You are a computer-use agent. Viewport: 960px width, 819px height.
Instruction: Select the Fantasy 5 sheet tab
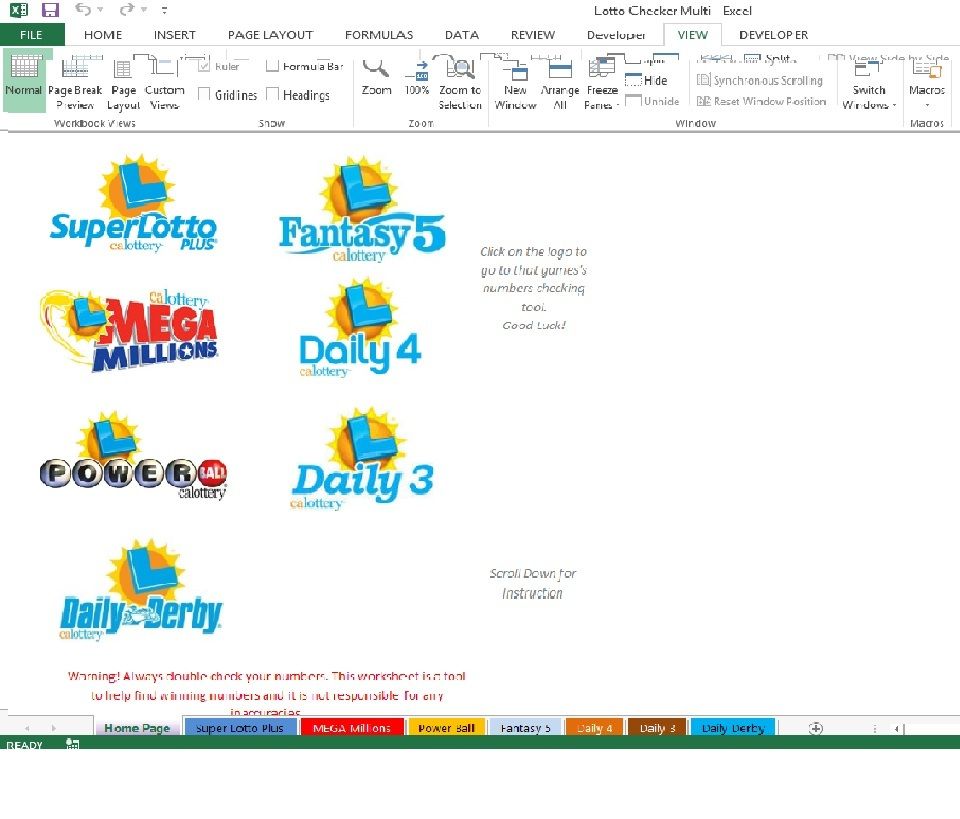[525, 728]
